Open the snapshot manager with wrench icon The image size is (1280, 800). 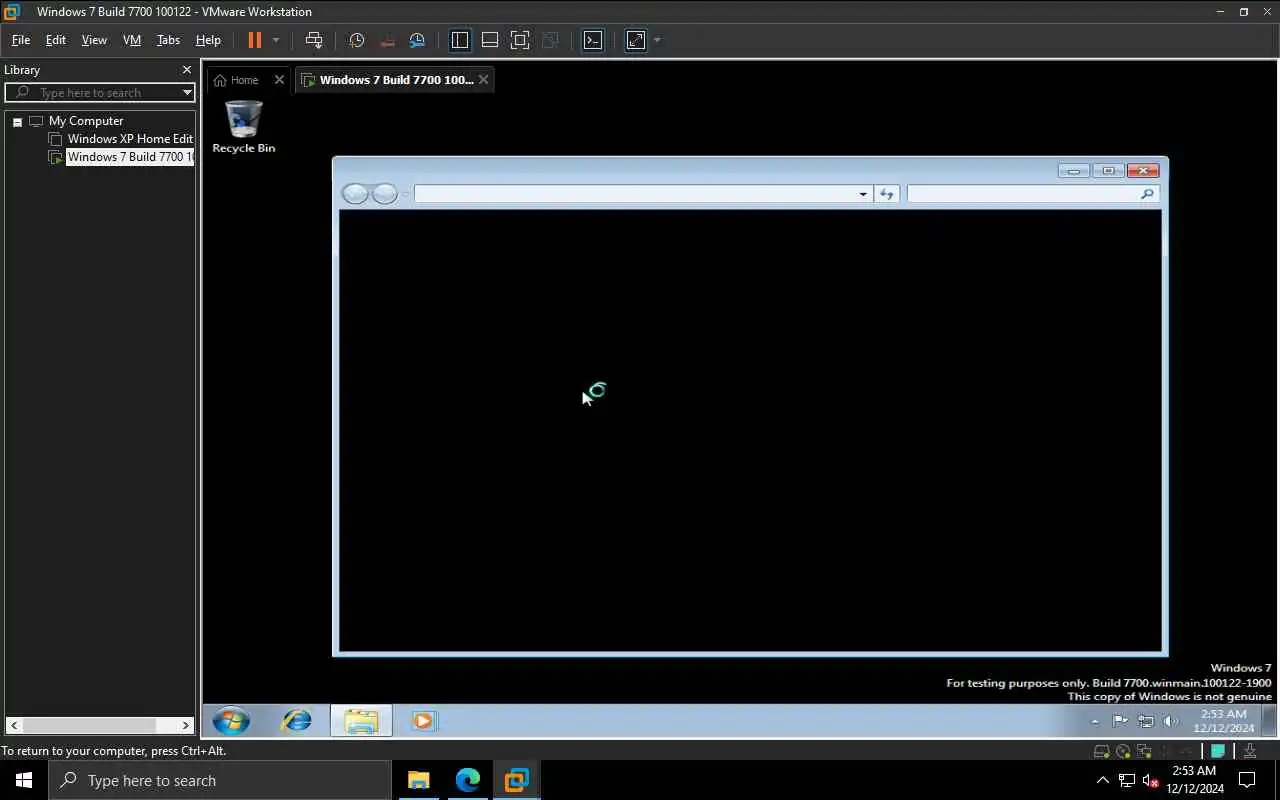point(417,40)
